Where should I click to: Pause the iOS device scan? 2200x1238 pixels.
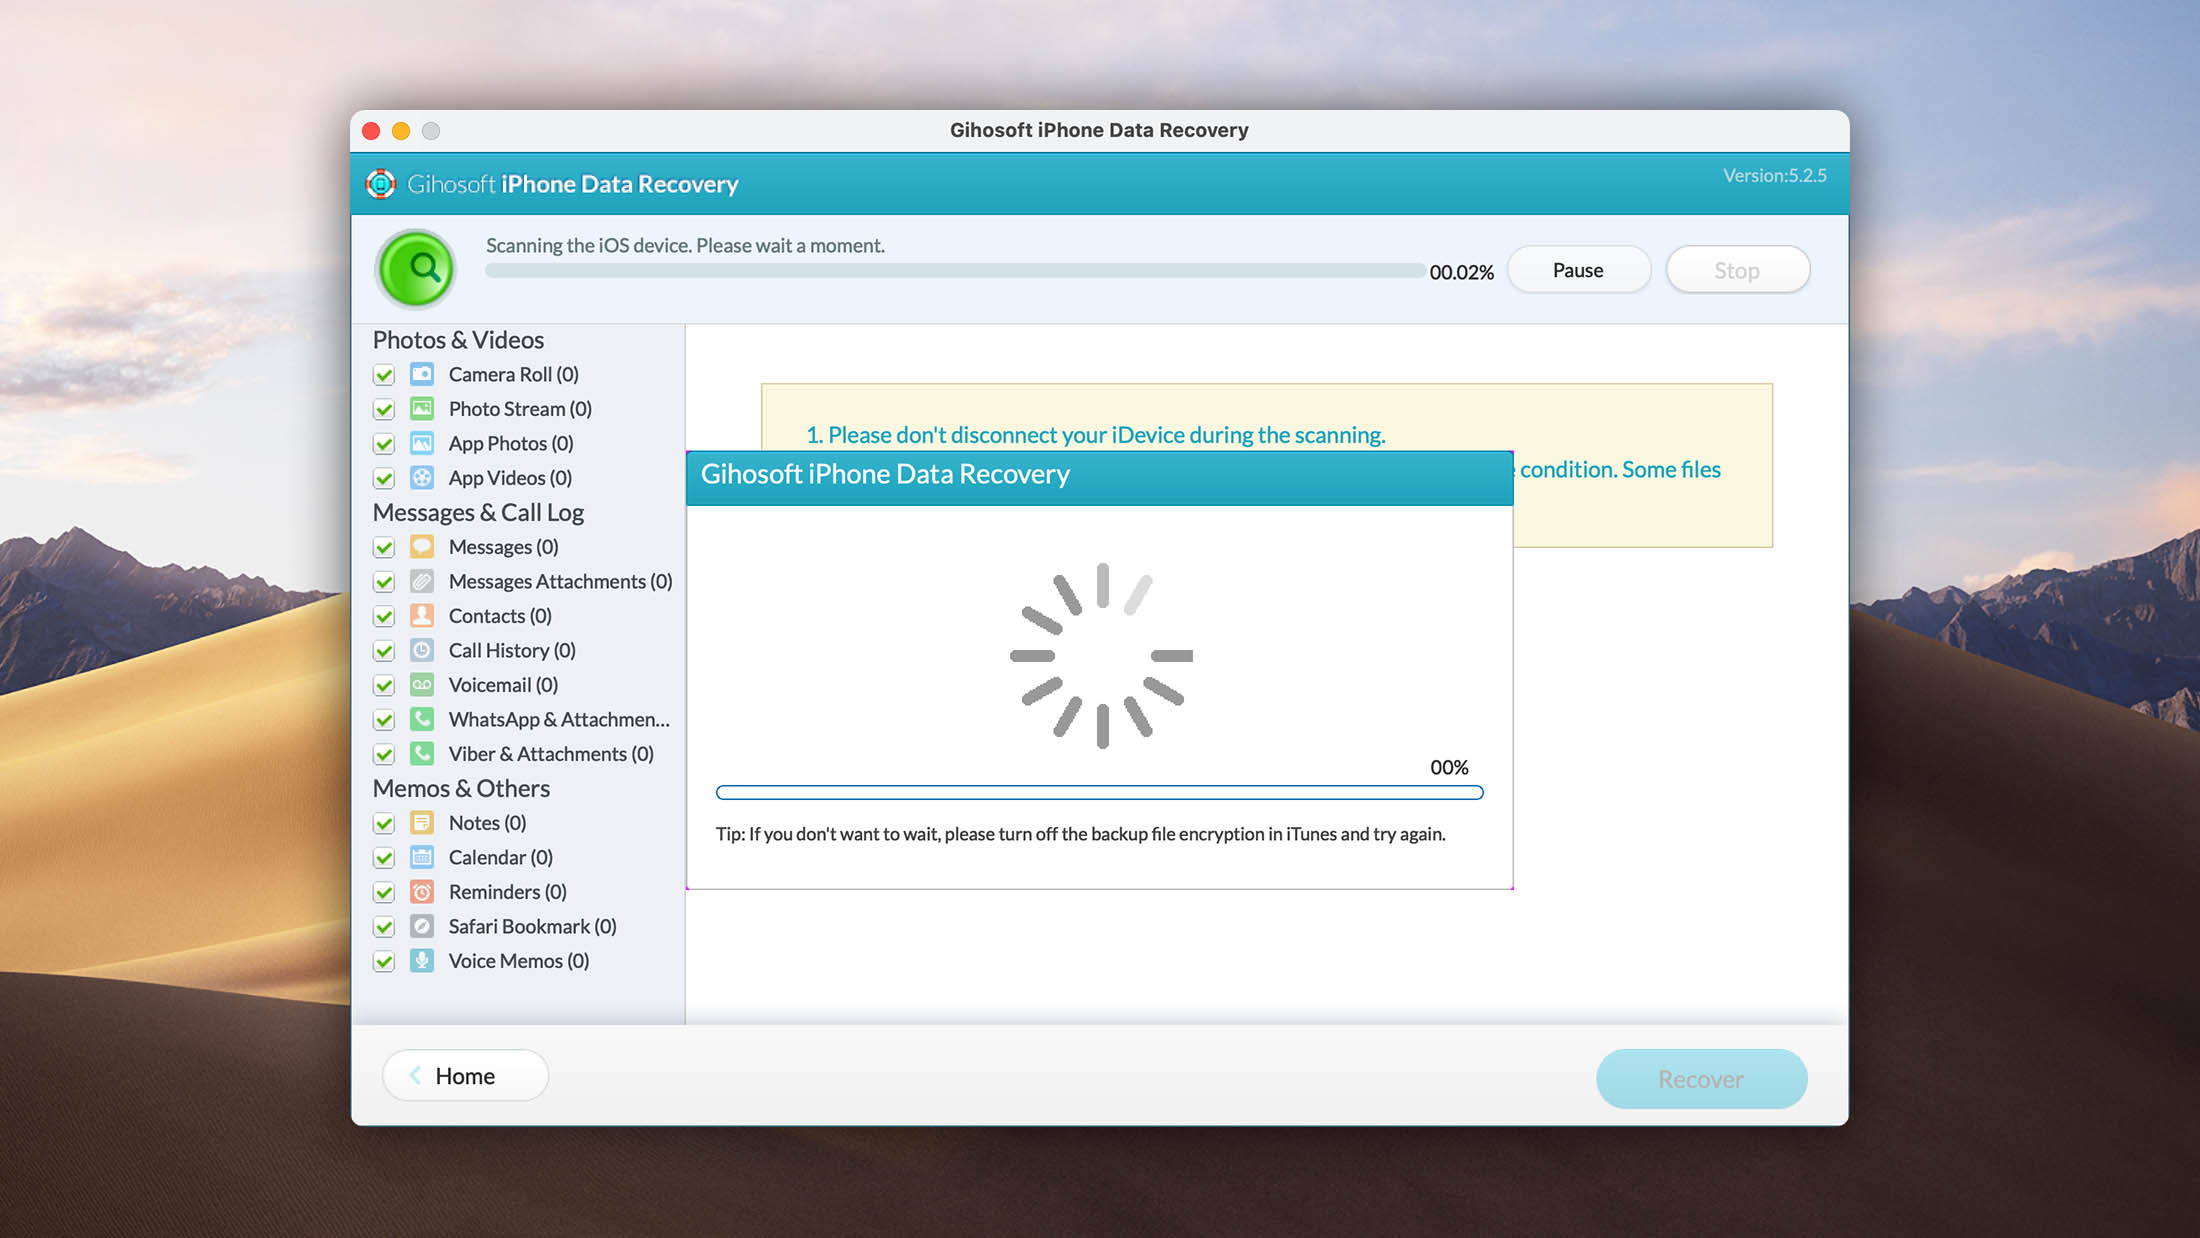[1578, 270]
